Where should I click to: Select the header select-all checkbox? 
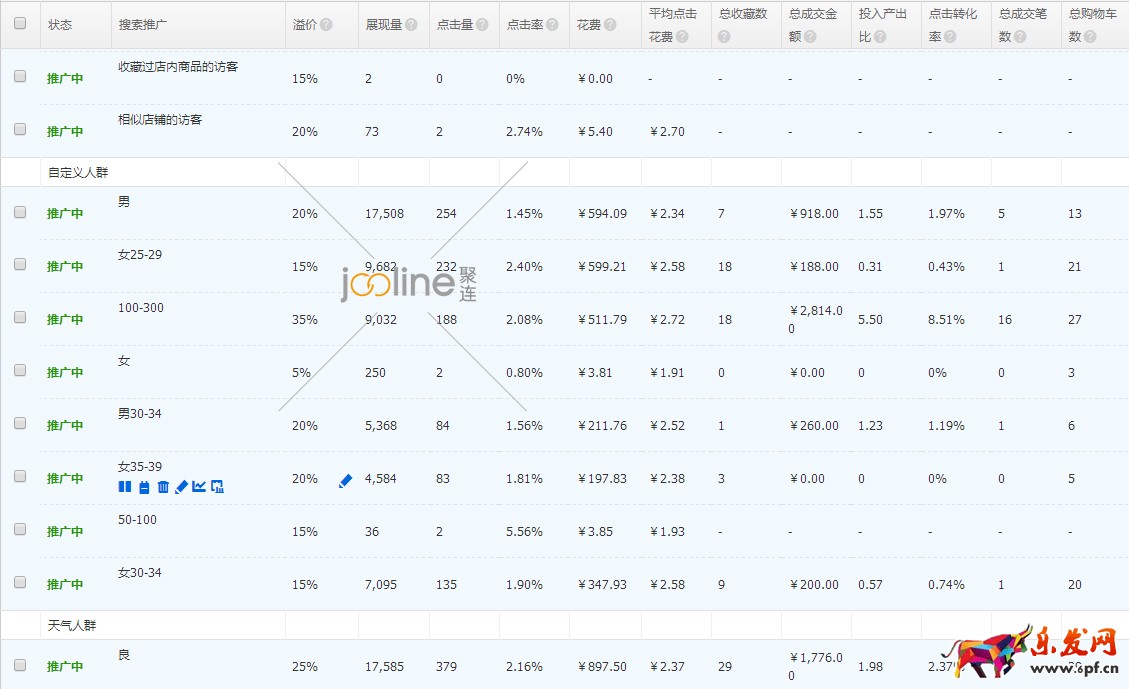tap(19, 25)
